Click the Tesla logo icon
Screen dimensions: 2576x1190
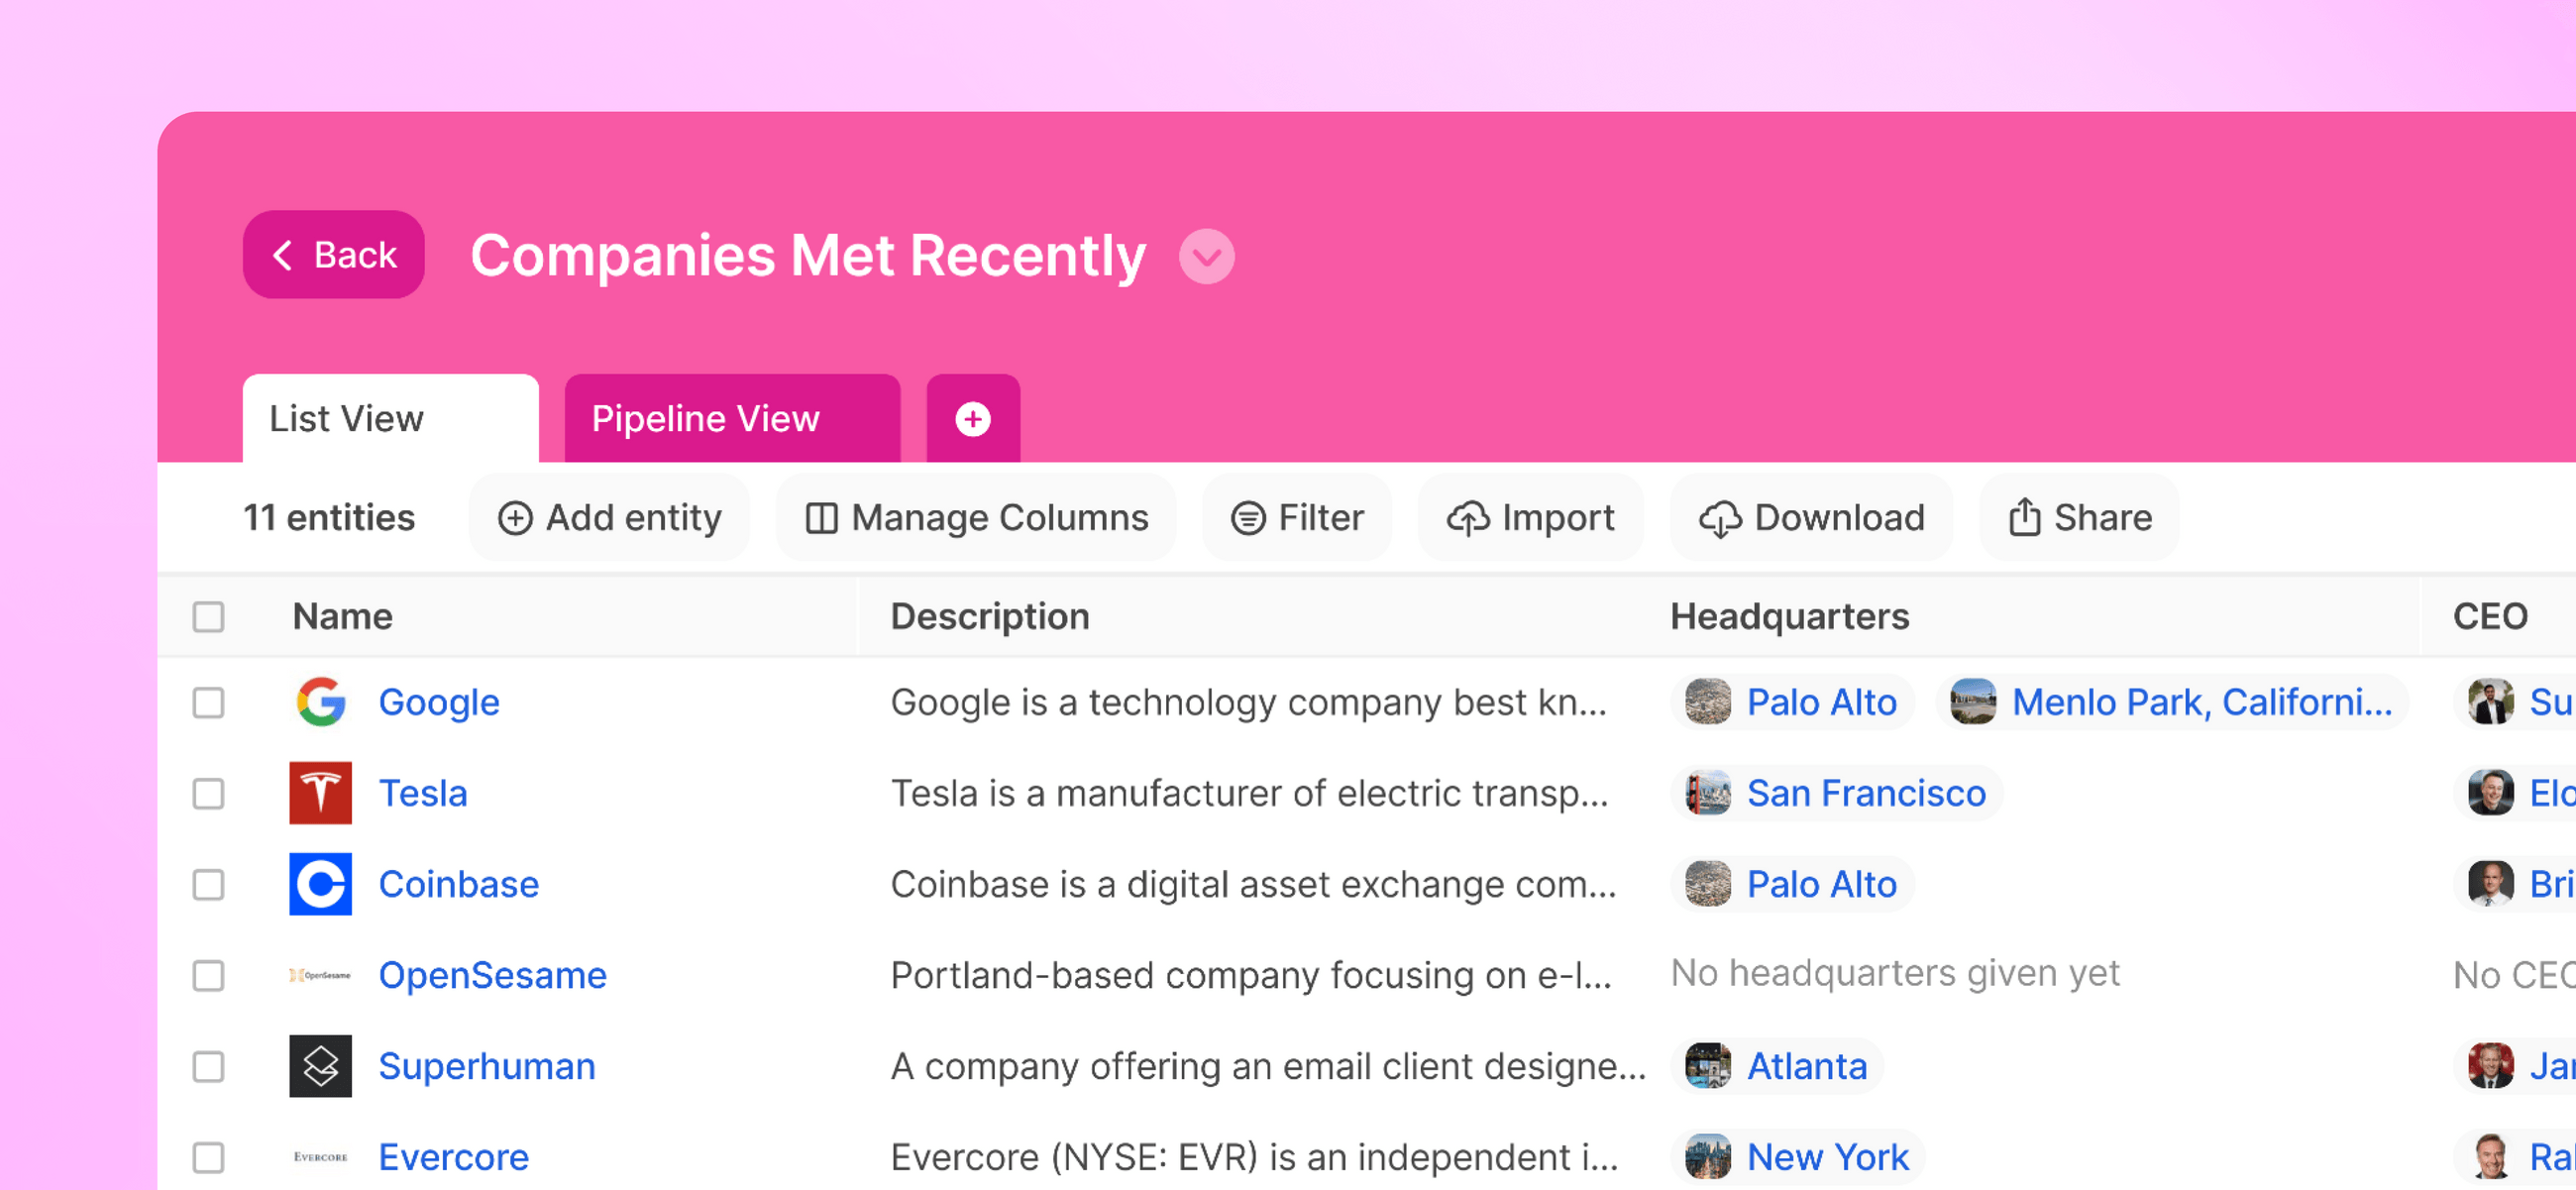coord(320,793)
